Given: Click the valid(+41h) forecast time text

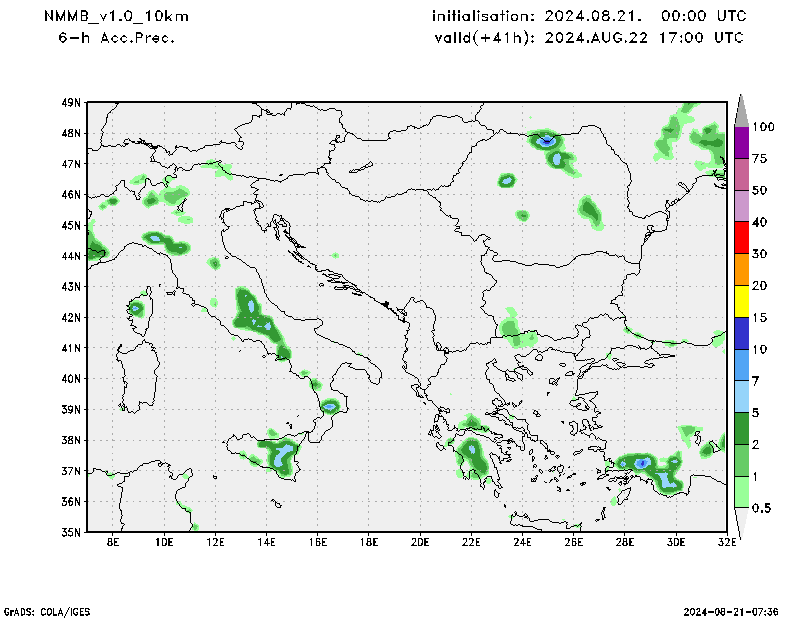Looking at the screenshot, I should point(589,38).
